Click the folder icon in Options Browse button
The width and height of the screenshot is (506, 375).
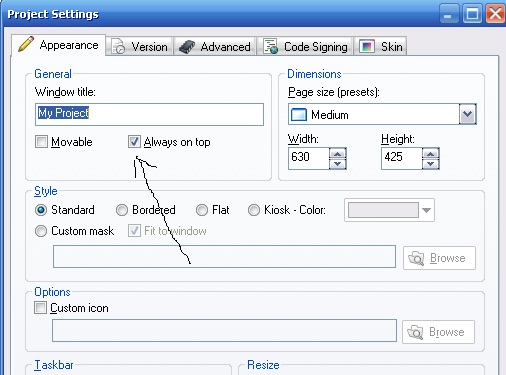[x=415, y=332]
